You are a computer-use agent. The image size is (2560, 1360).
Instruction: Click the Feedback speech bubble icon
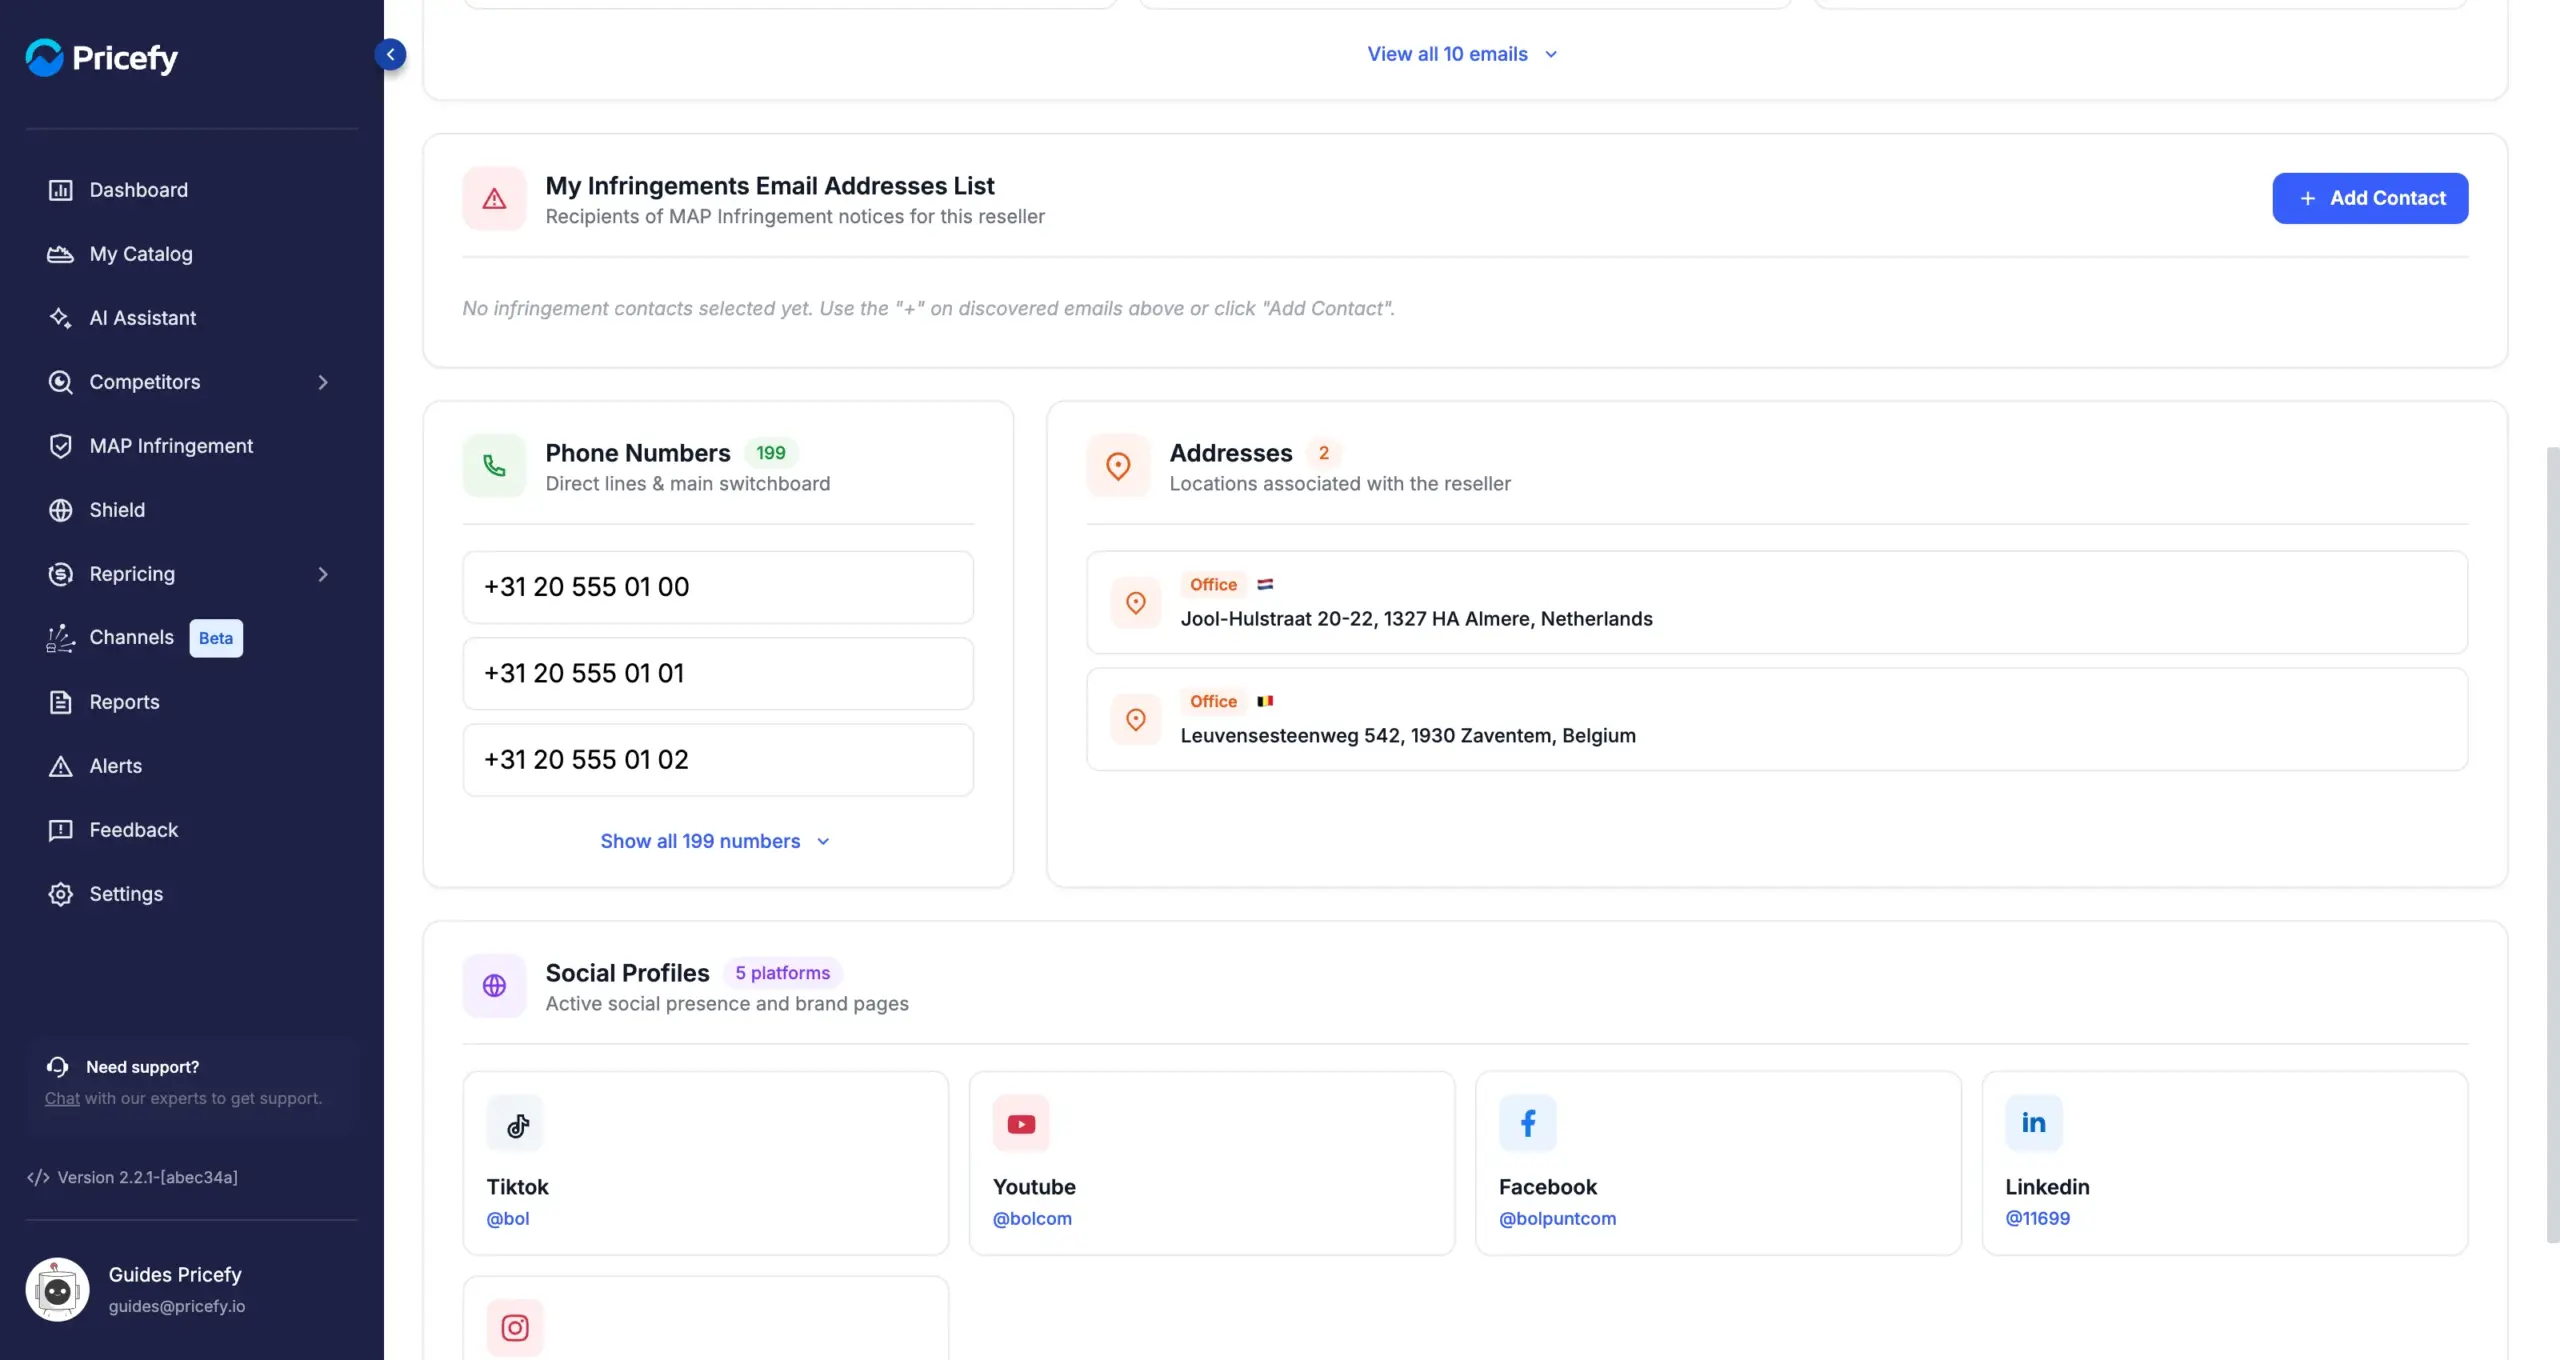[x=60, y=830]
